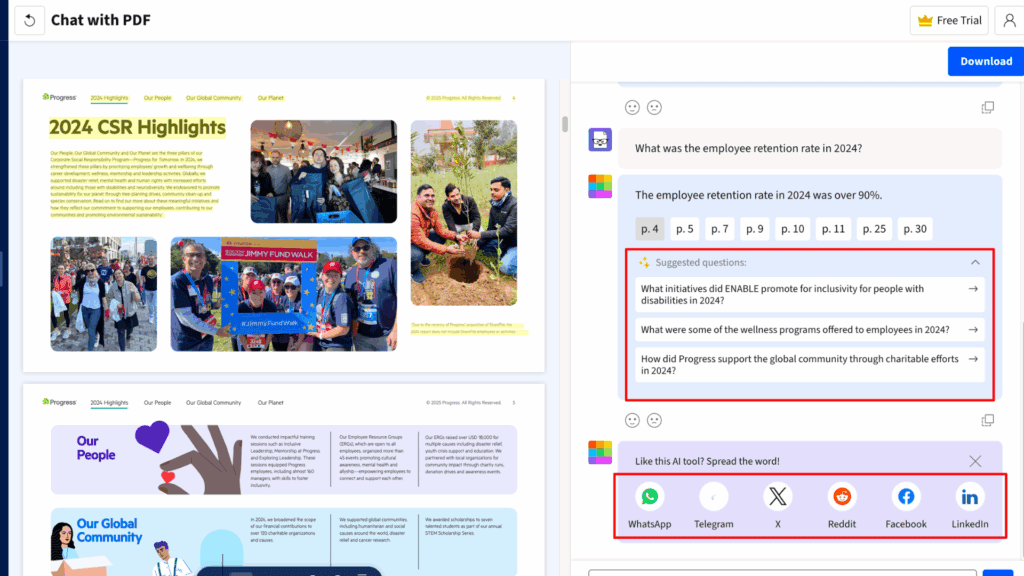Share via the WhatsApp icon
This screenshot has height=576, width=1024.
pyautogui.click(x=650, y=497)
